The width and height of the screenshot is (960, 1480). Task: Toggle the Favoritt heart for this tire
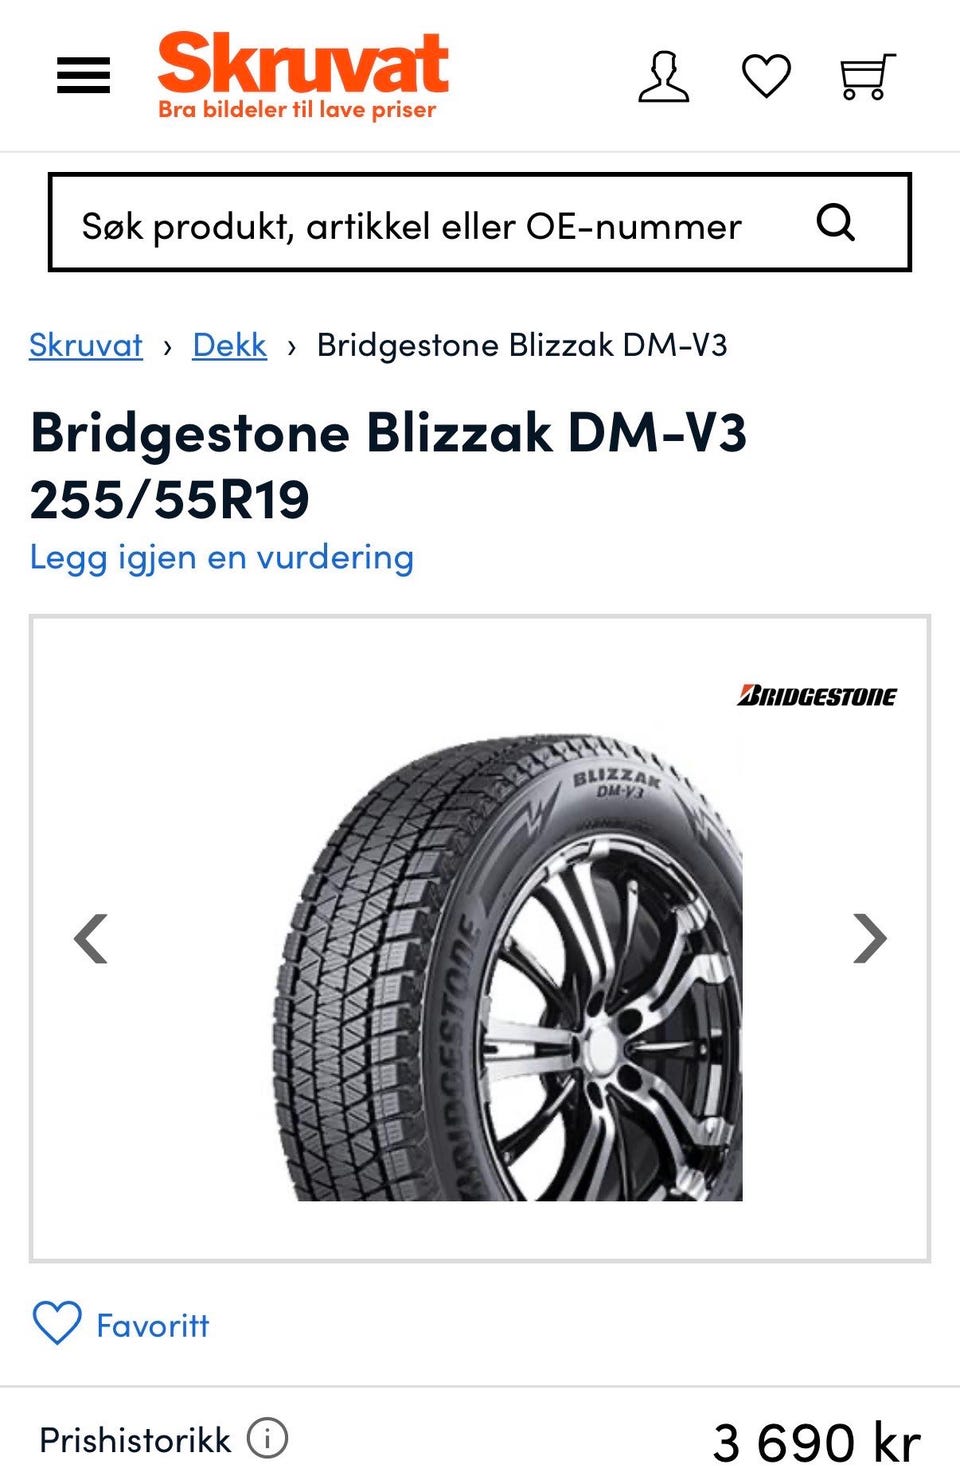57,1323
